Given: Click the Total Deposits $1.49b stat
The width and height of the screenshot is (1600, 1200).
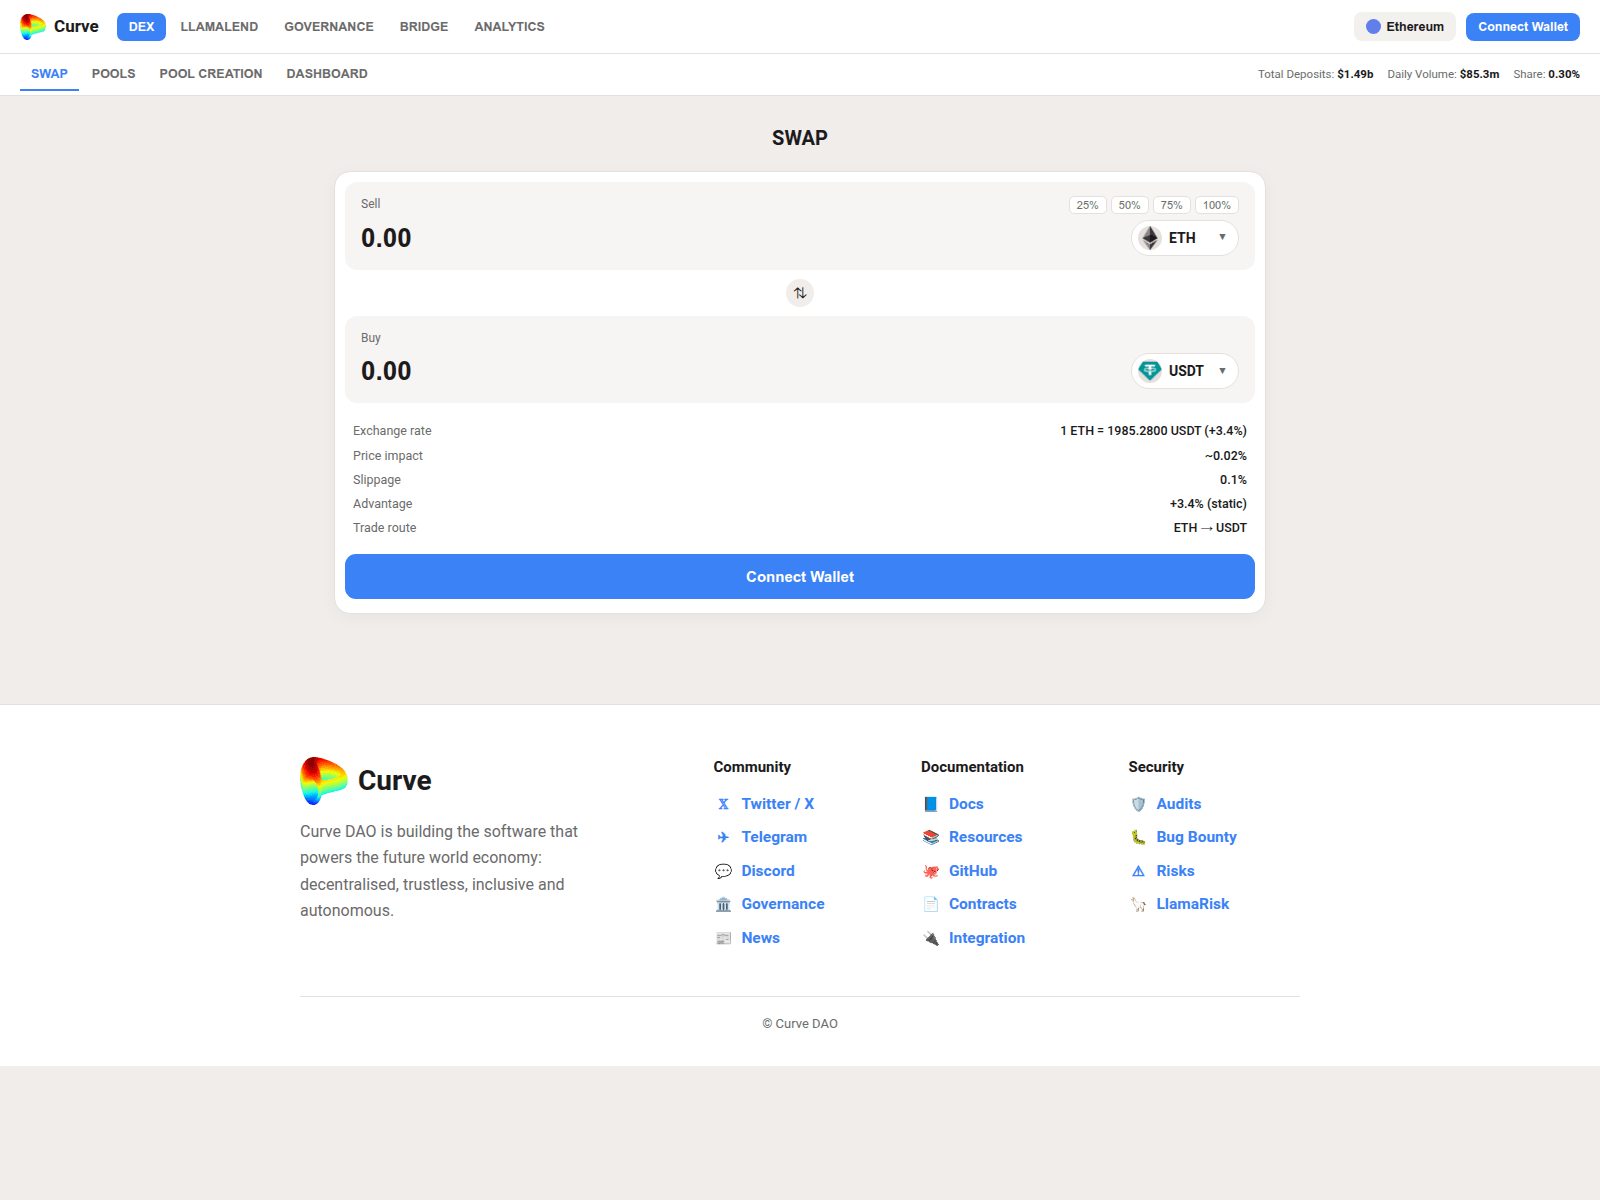Looking at the screenshot, I should tap(1315, 74).
